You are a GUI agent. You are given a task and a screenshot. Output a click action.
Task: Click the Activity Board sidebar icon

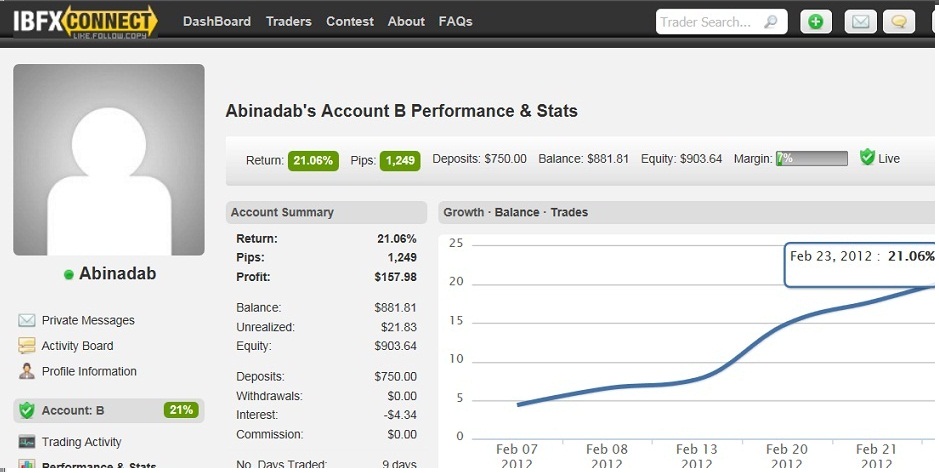tap(26, 346)
